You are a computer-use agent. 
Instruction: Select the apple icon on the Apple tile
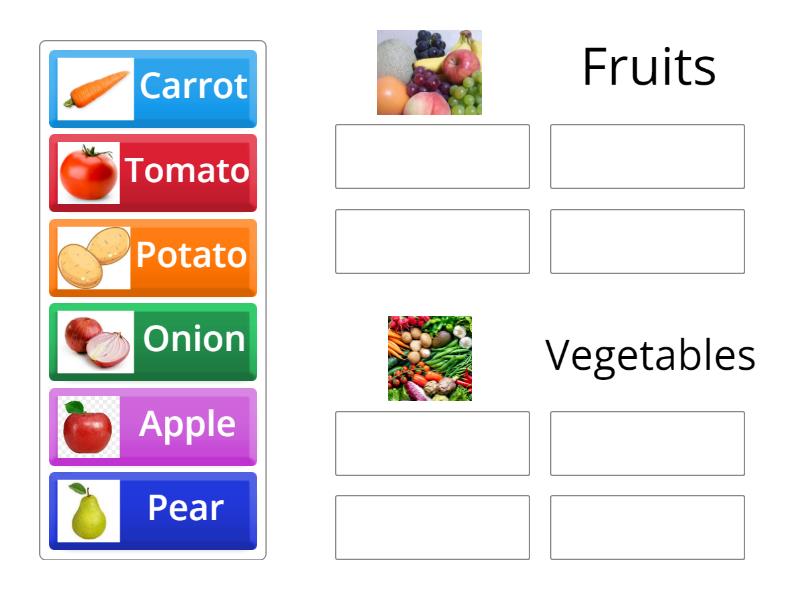[89, 424]
